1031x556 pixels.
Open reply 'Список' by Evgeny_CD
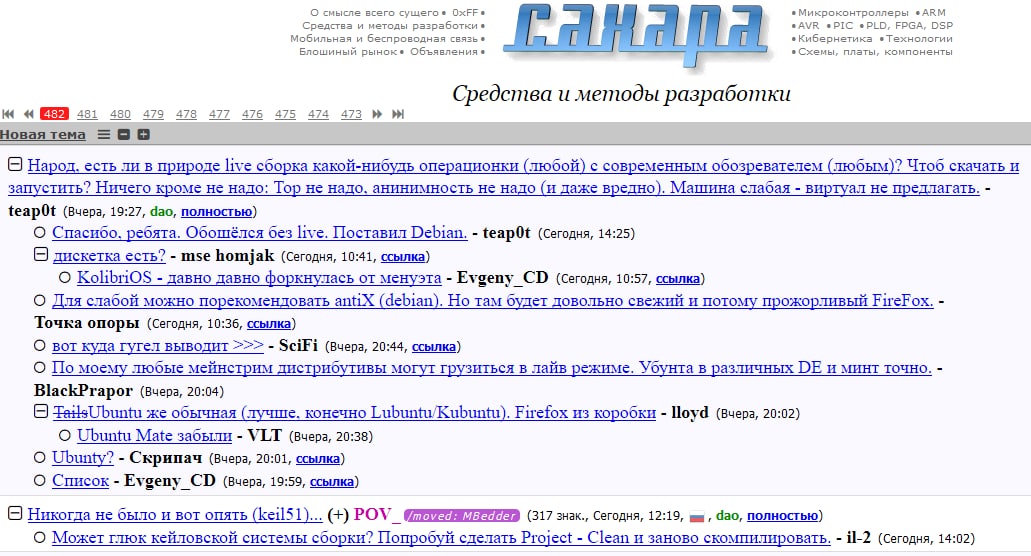(80, 480)
